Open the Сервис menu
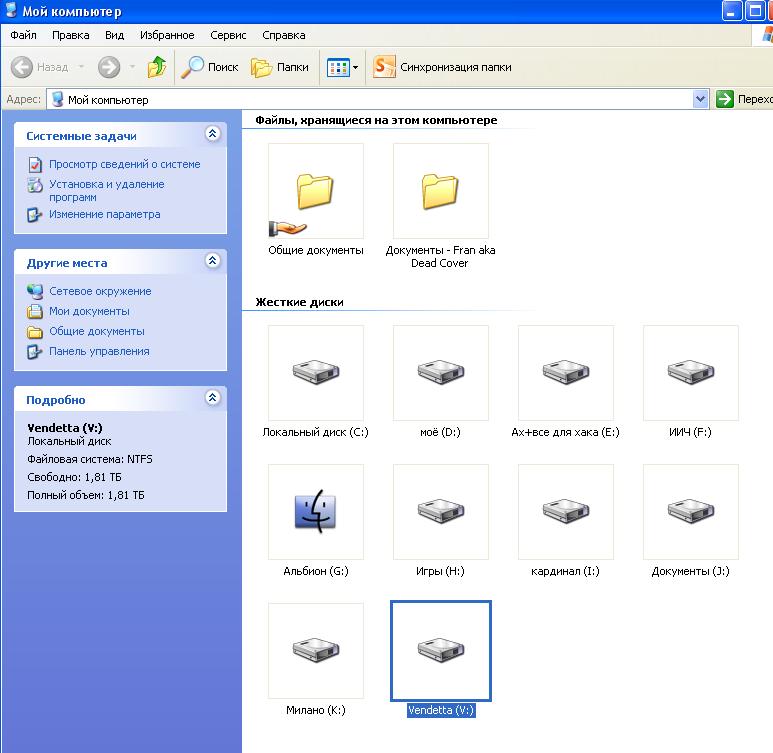The image size is (773, 753). (x=228, y=35)
